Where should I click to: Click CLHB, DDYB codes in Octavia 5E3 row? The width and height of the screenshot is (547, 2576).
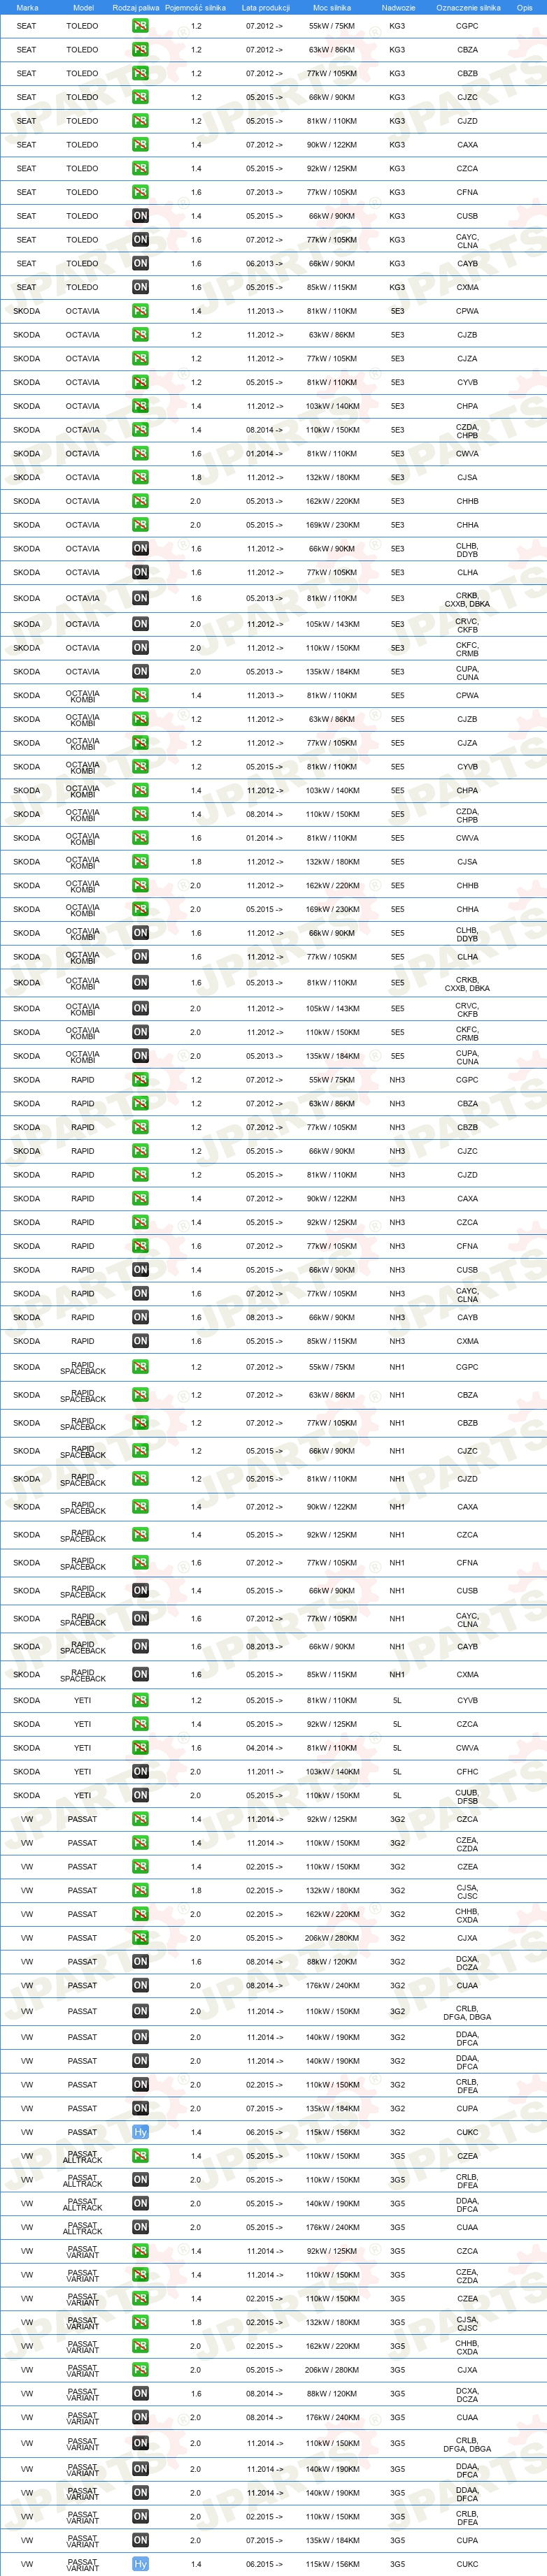point(467,549)
